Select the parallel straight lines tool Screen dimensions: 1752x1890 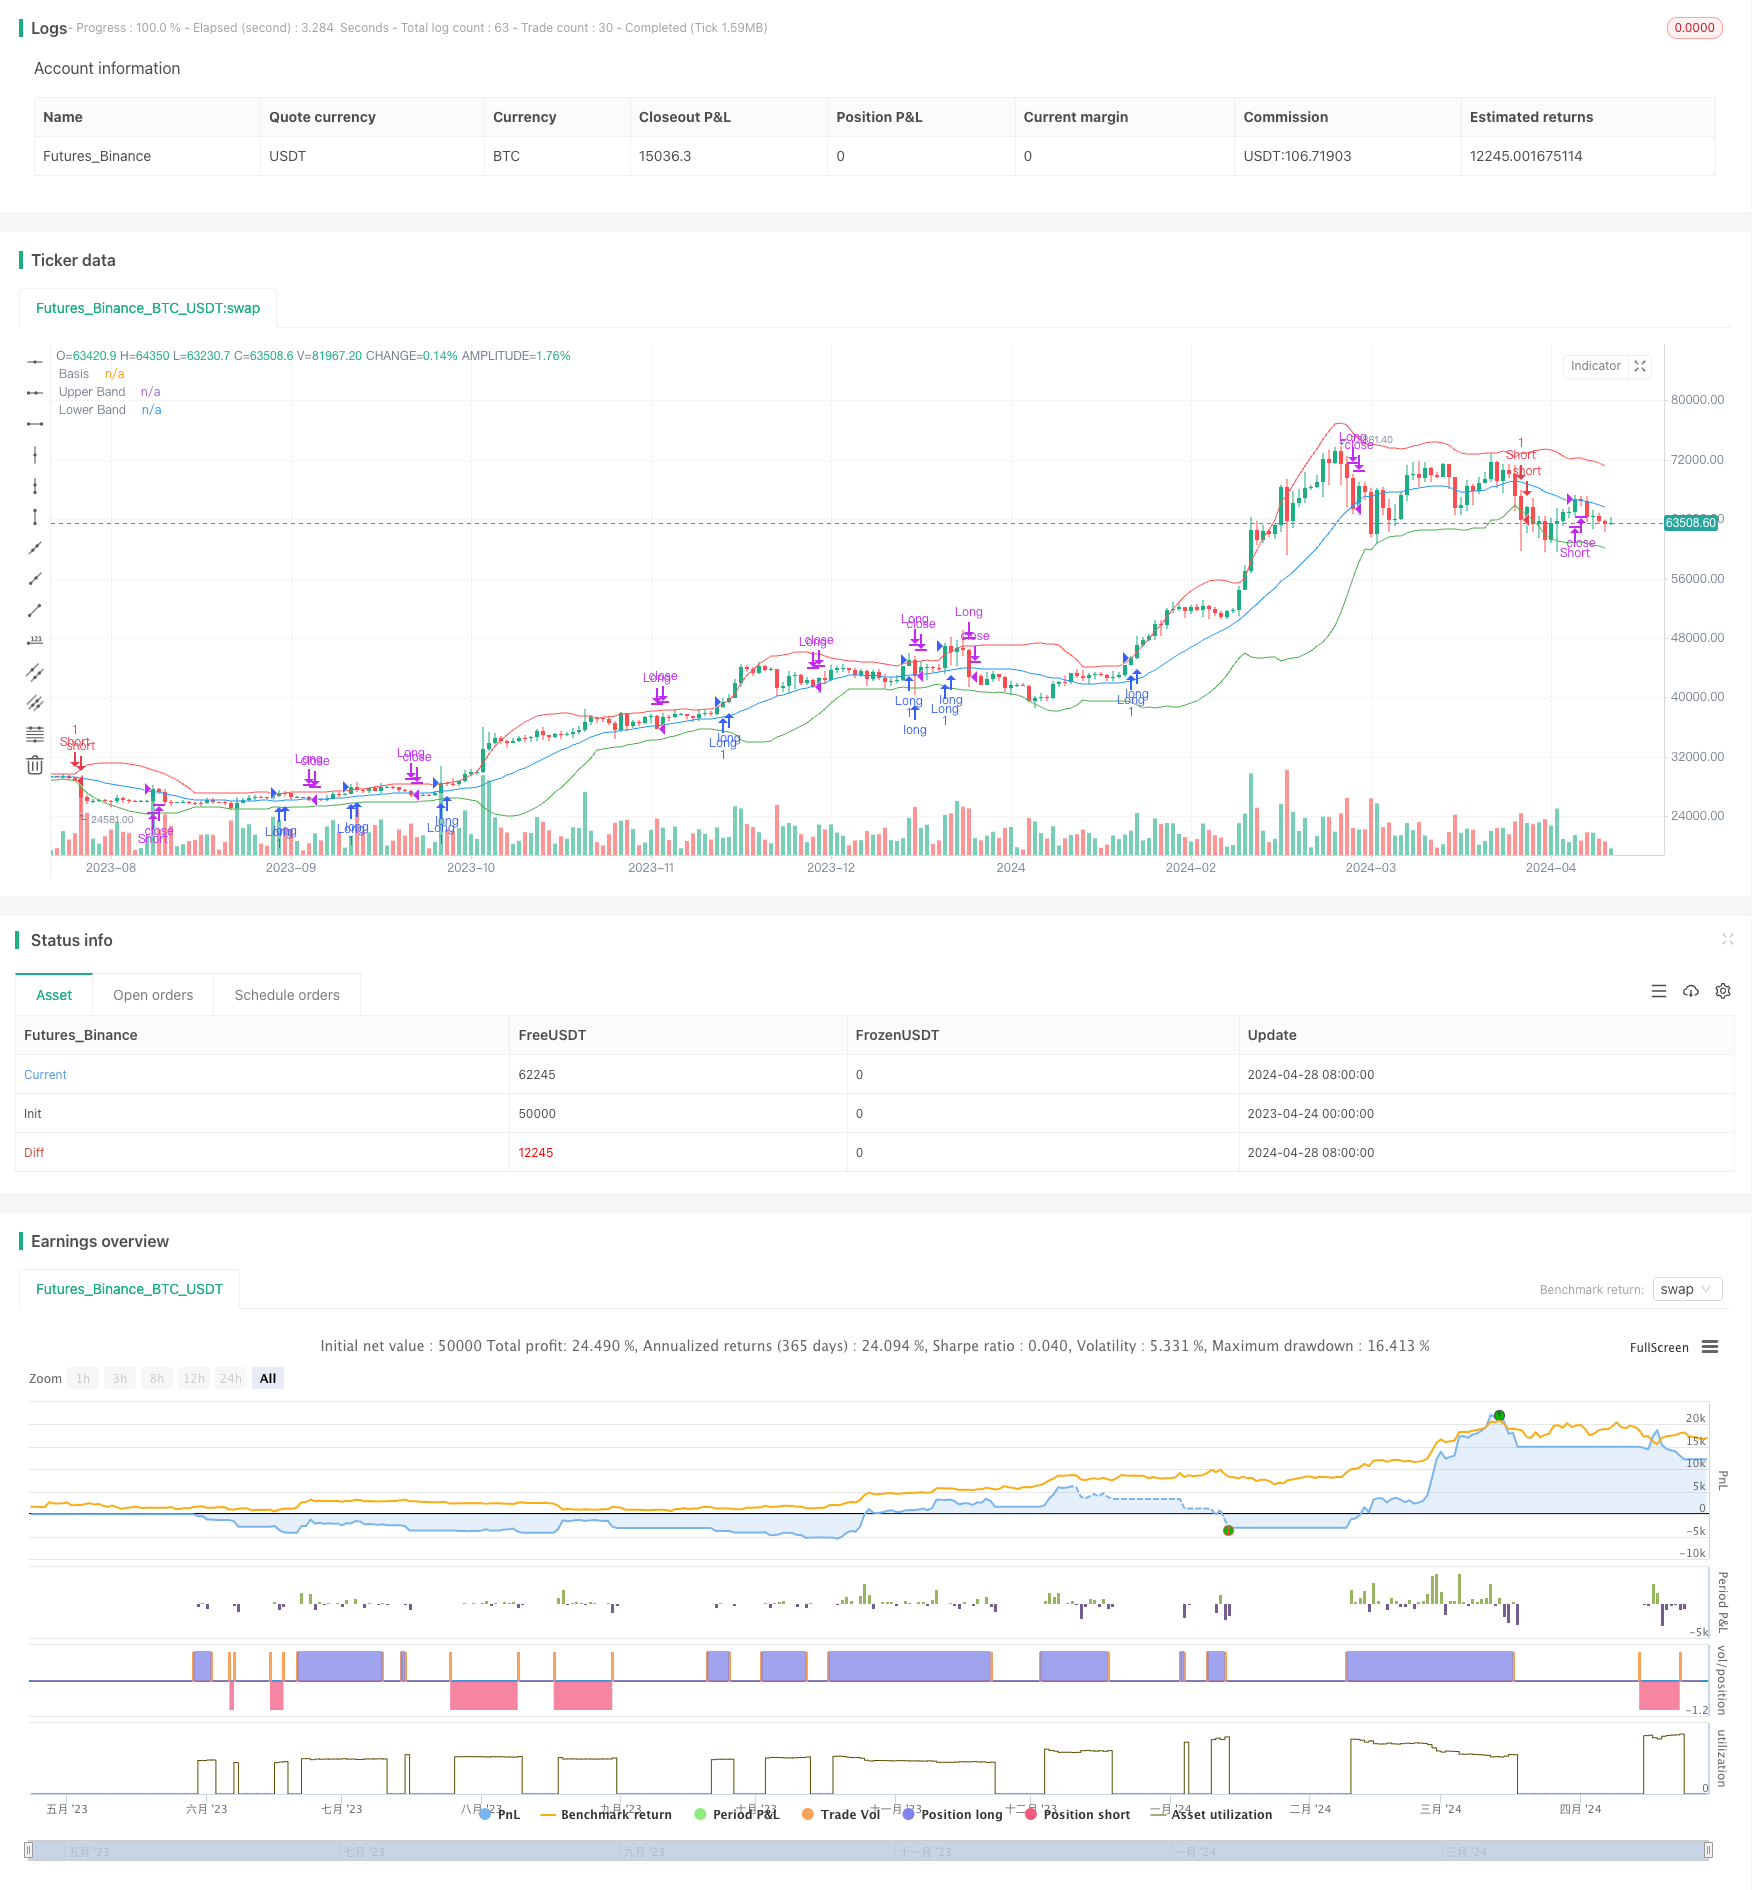(x=35, y=703)
